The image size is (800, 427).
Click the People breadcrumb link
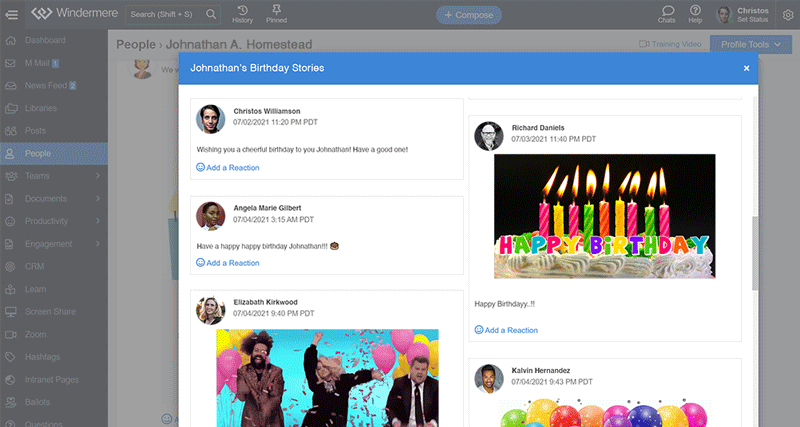click(136, 44)
